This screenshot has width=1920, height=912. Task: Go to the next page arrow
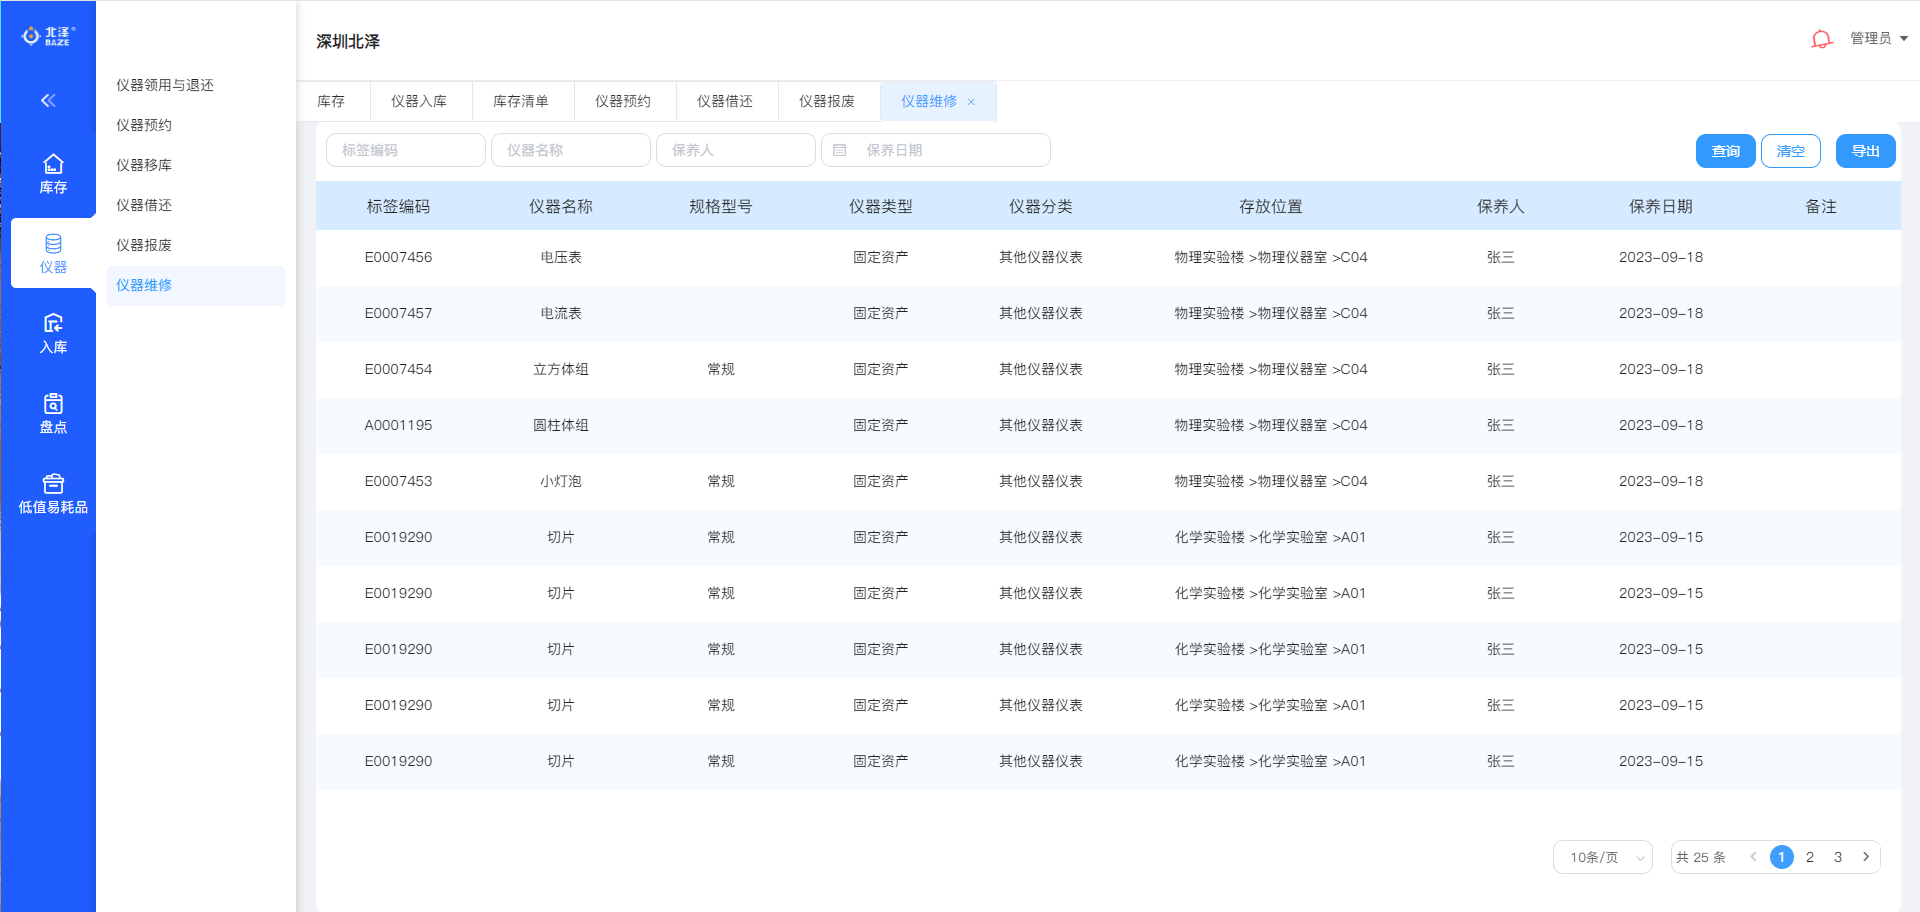[x=1865, y=857]
